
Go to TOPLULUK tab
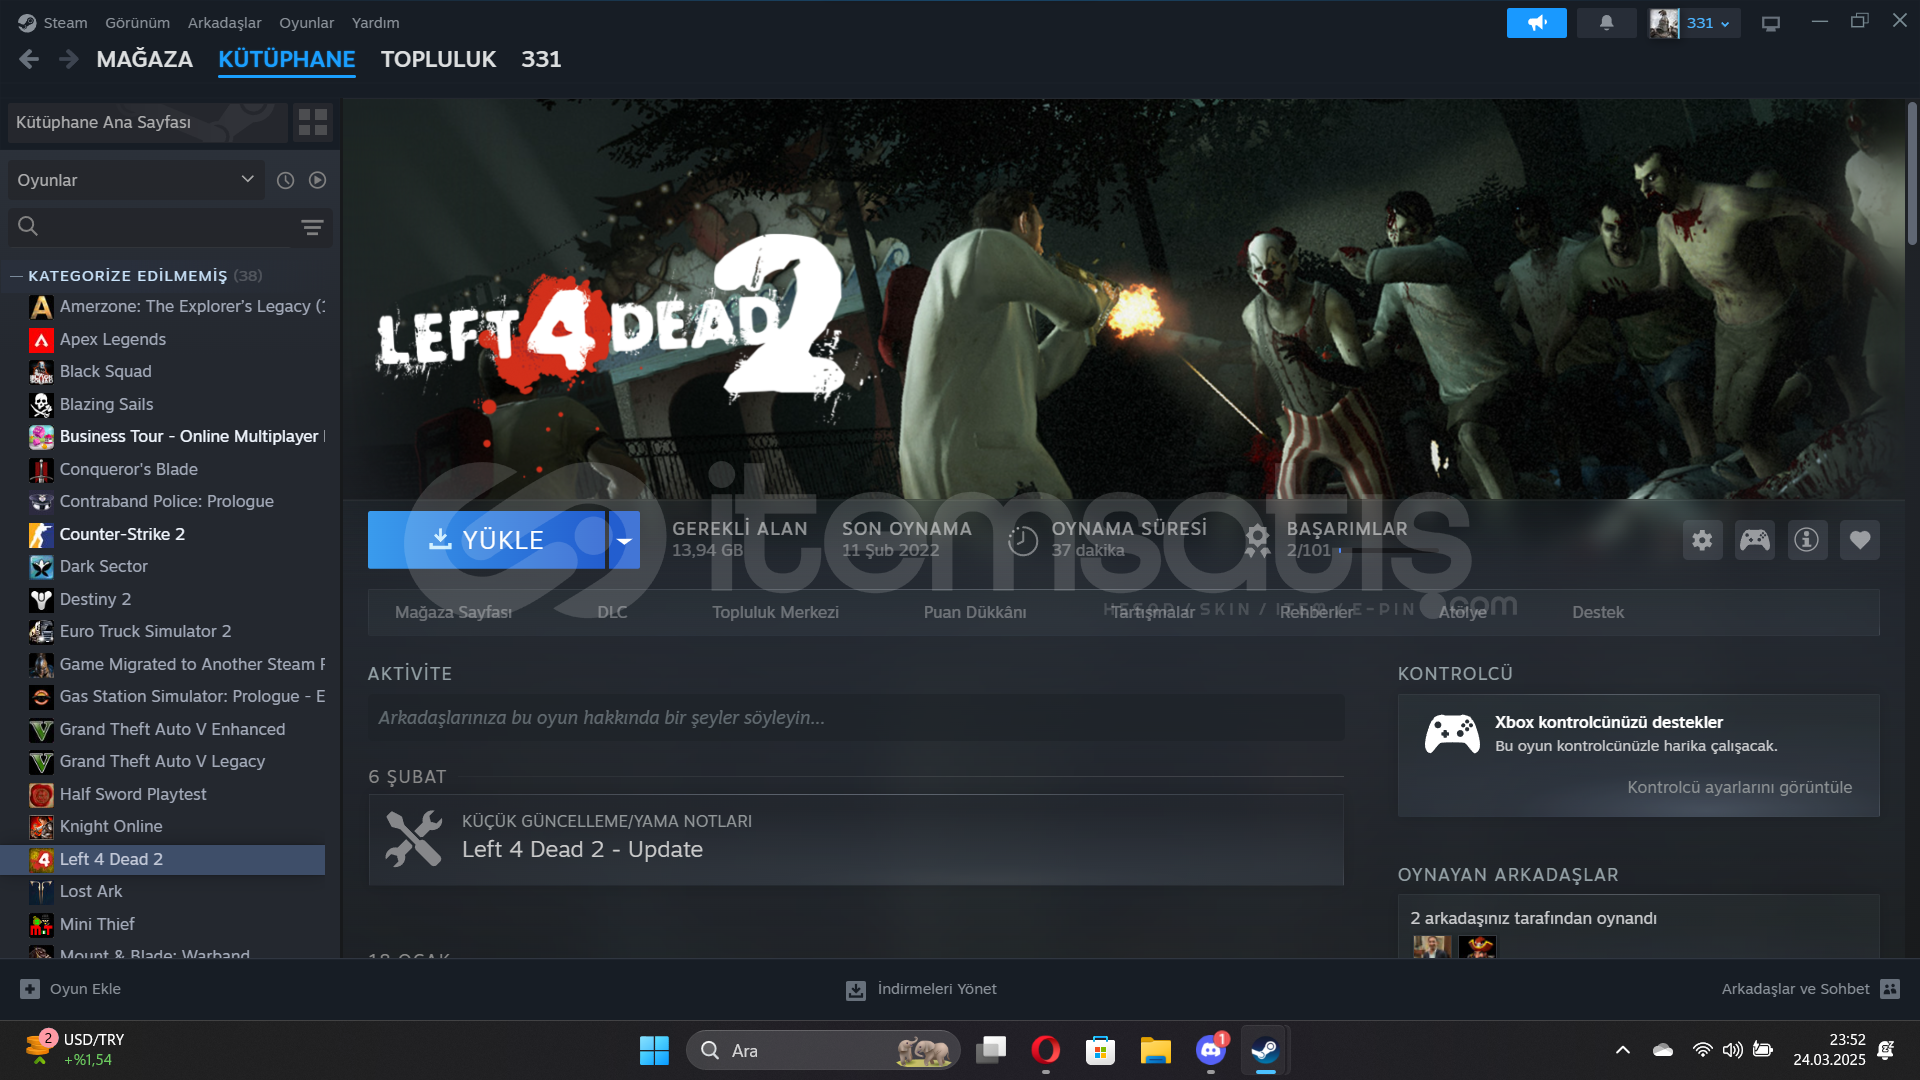tap(438, 59)
